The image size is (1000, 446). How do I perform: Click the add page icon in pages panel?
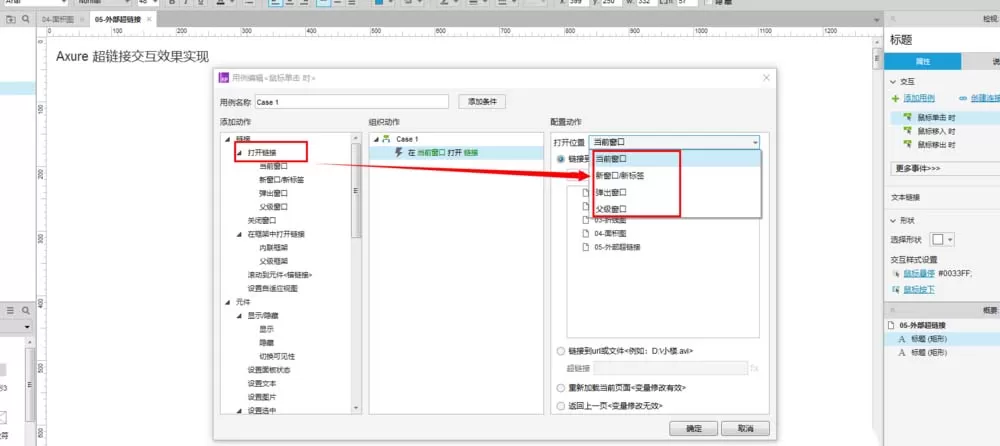(11, 20)
